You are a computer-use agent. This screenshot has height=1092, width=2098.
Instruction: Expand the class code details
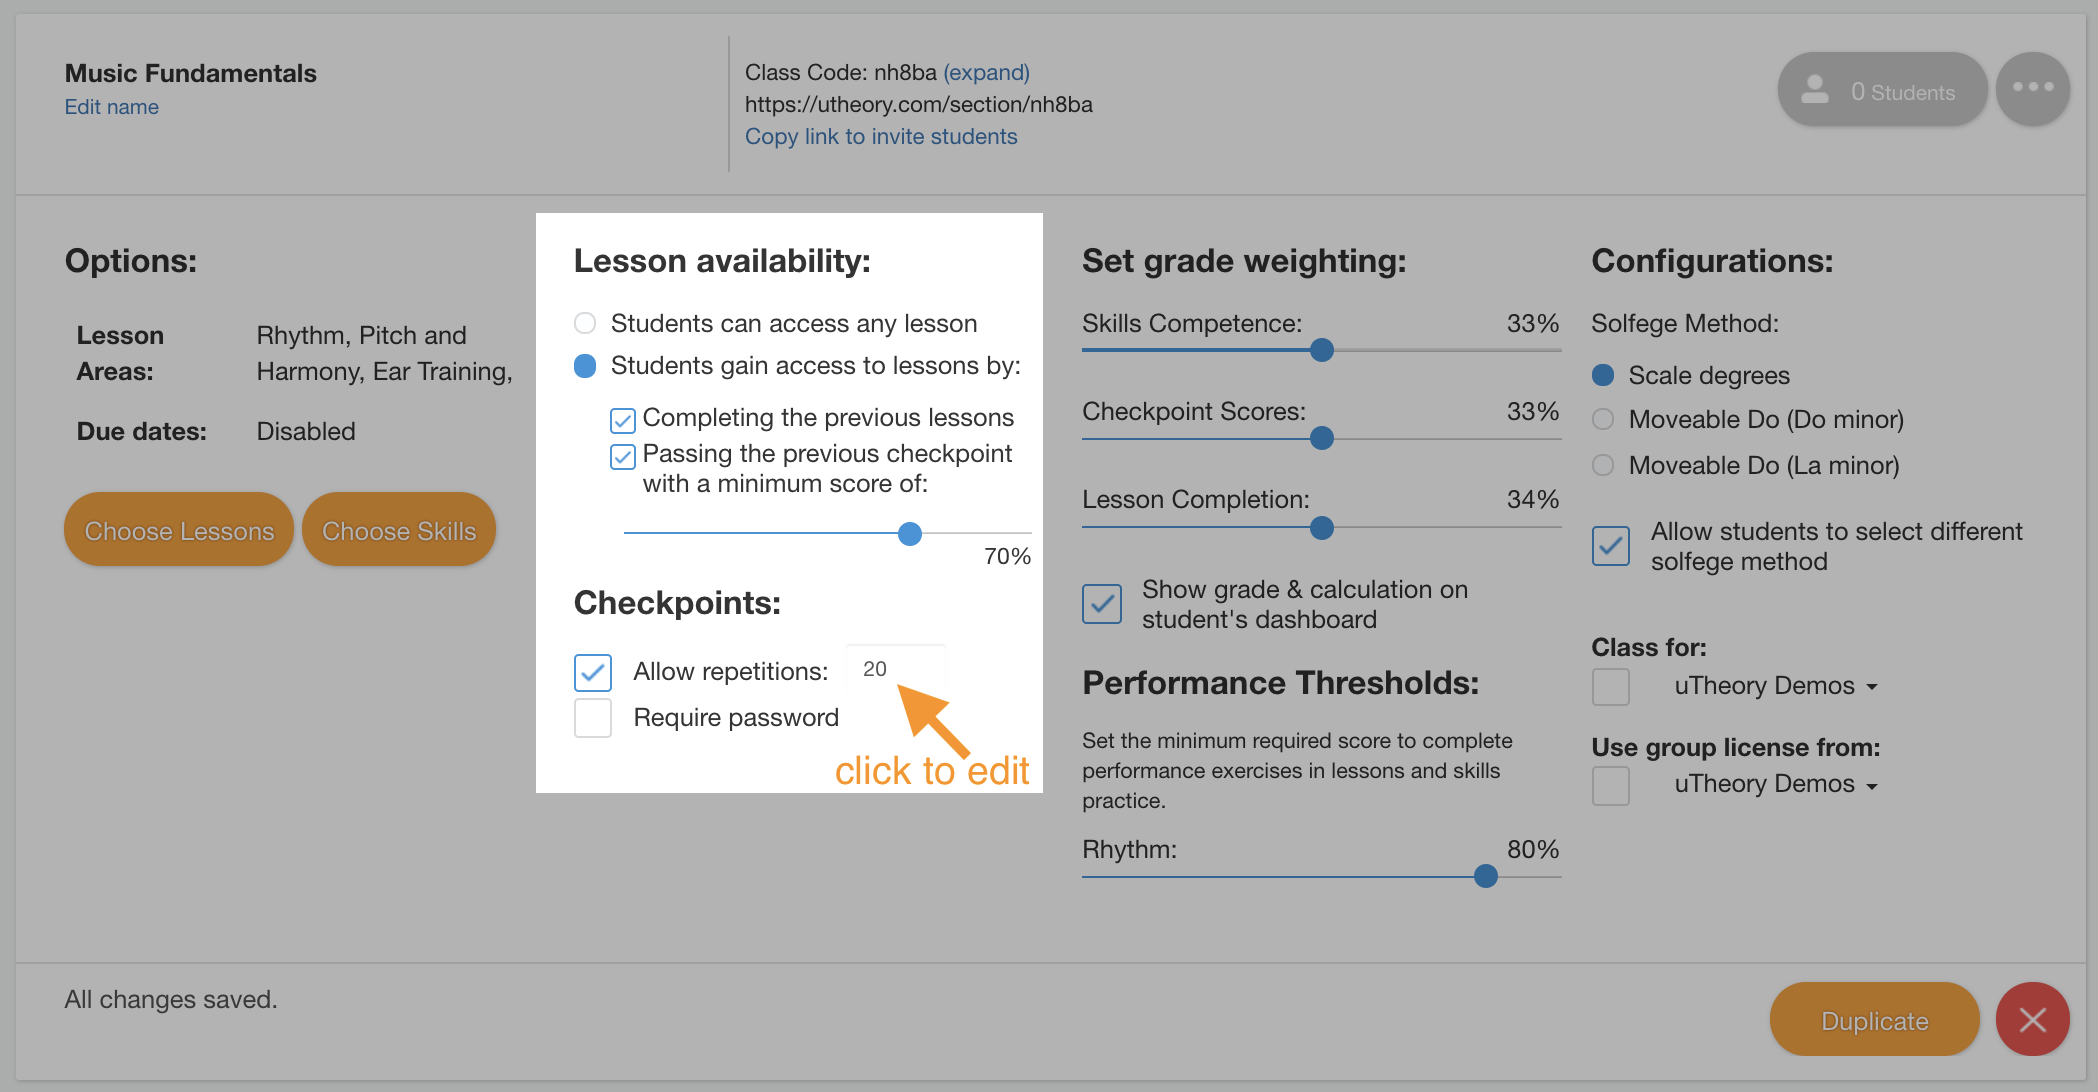click(986, 72)
